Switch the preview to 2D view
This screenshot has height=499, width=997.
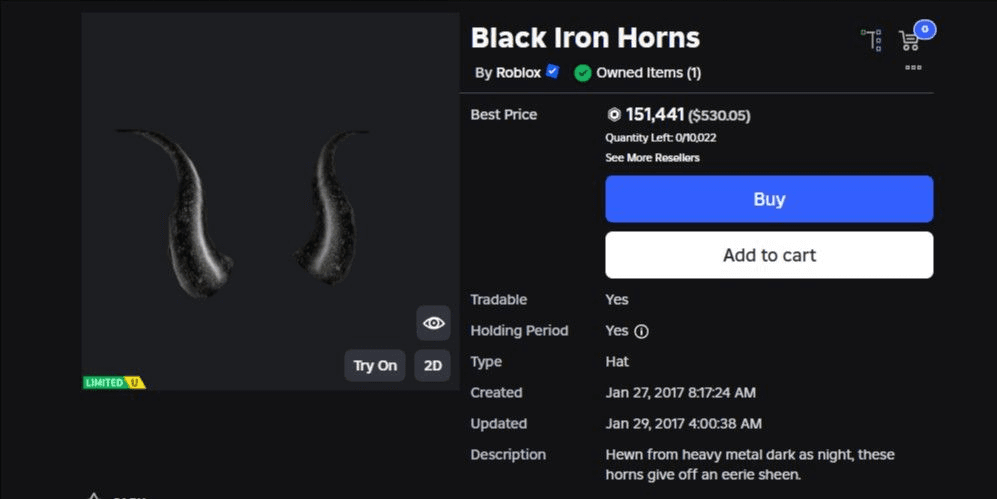433,366
